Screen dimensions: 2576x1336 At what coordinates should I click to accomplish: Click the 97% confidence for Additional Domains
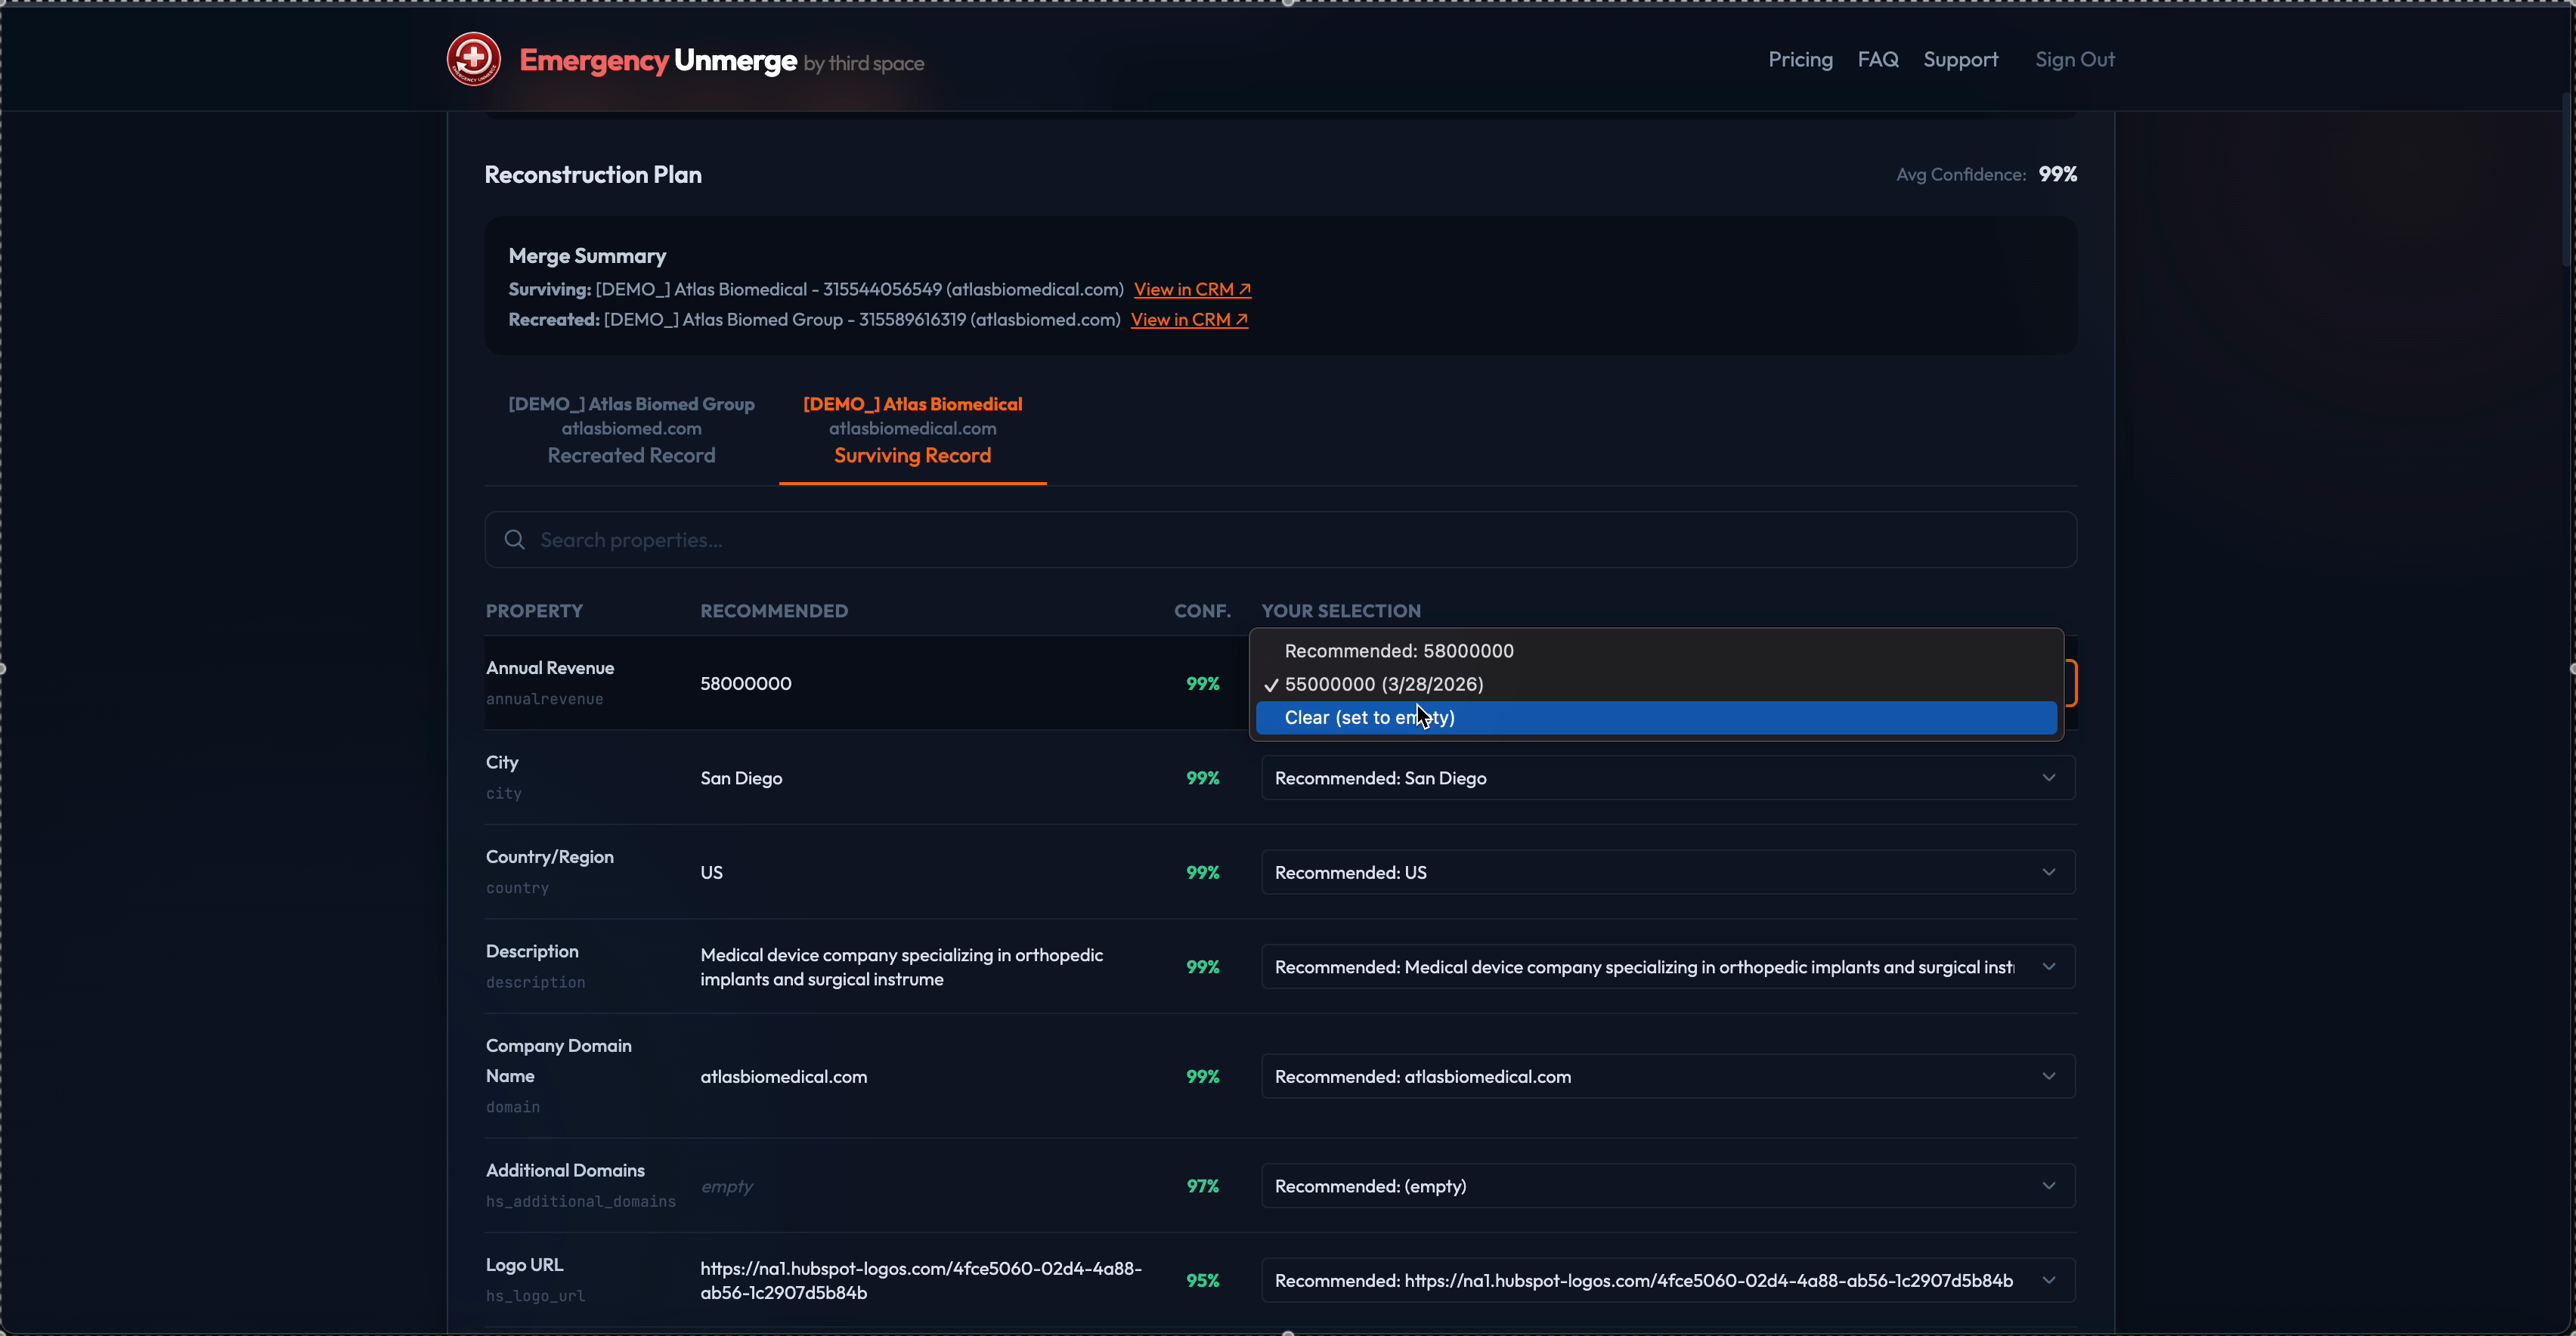1202,1186
